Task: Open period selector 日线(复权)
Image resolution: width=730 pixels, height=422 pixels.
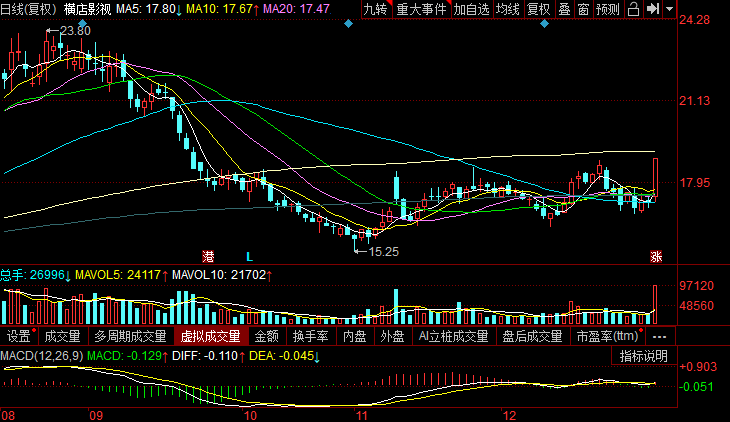Action: click(28, 9)
